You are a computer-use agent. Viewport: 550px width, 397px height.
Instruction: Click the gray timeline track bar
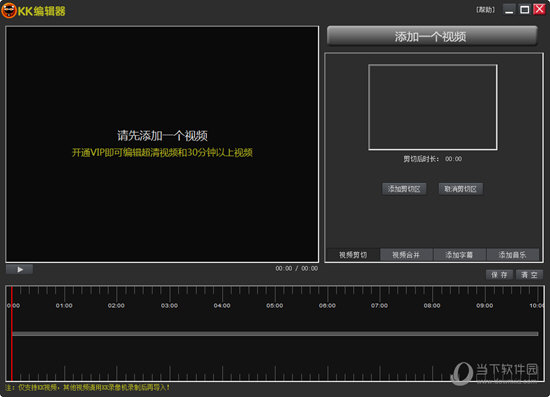point(275,334)
